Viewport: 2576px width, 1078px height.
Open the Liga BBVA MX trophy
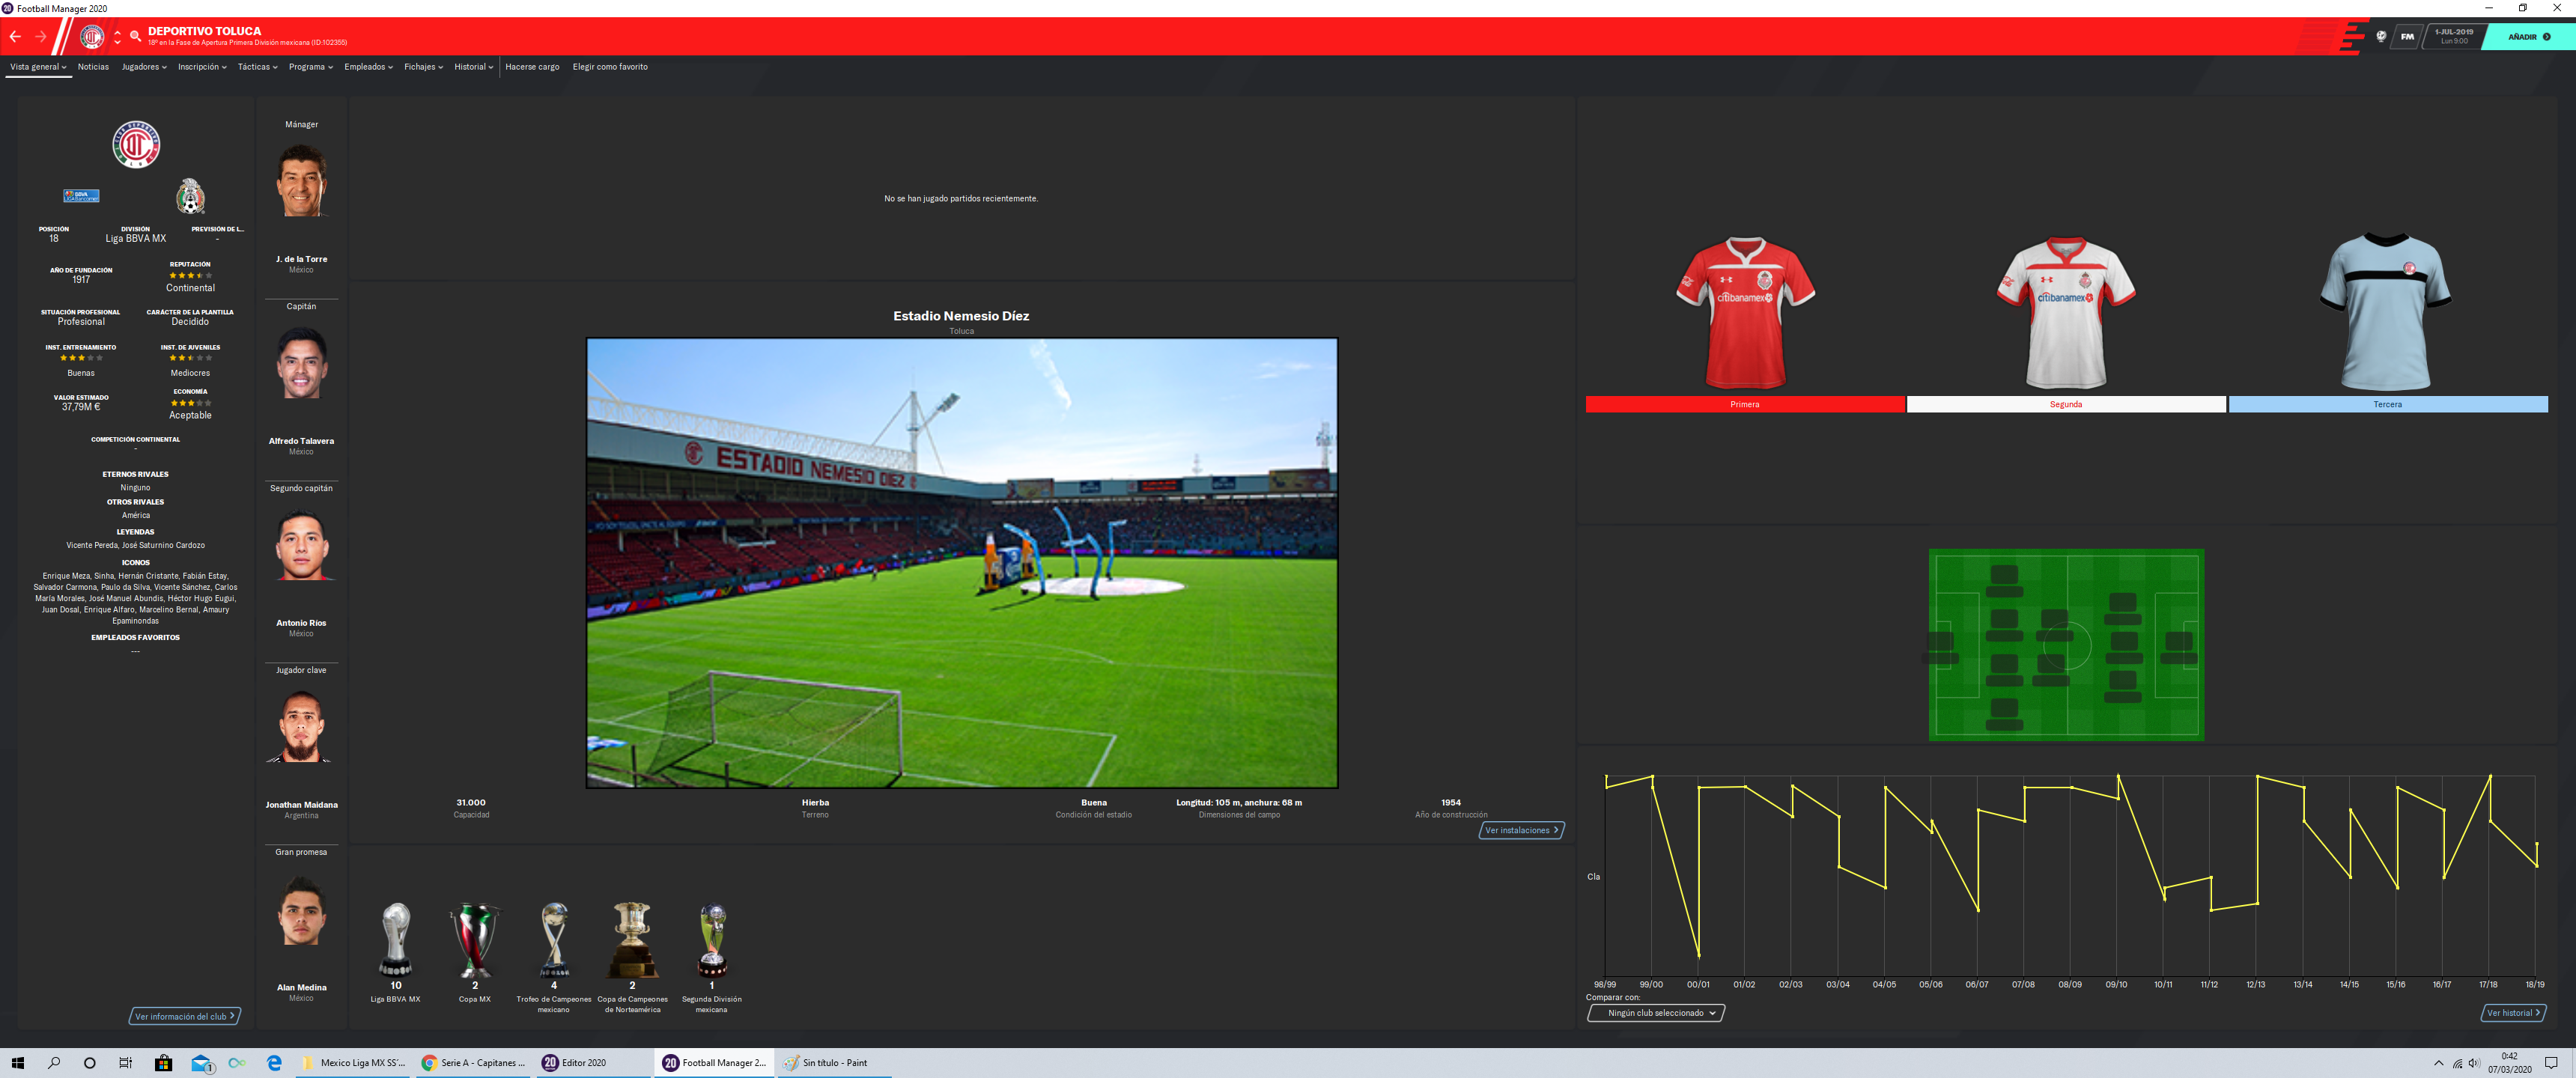click(x=396, y=939)
